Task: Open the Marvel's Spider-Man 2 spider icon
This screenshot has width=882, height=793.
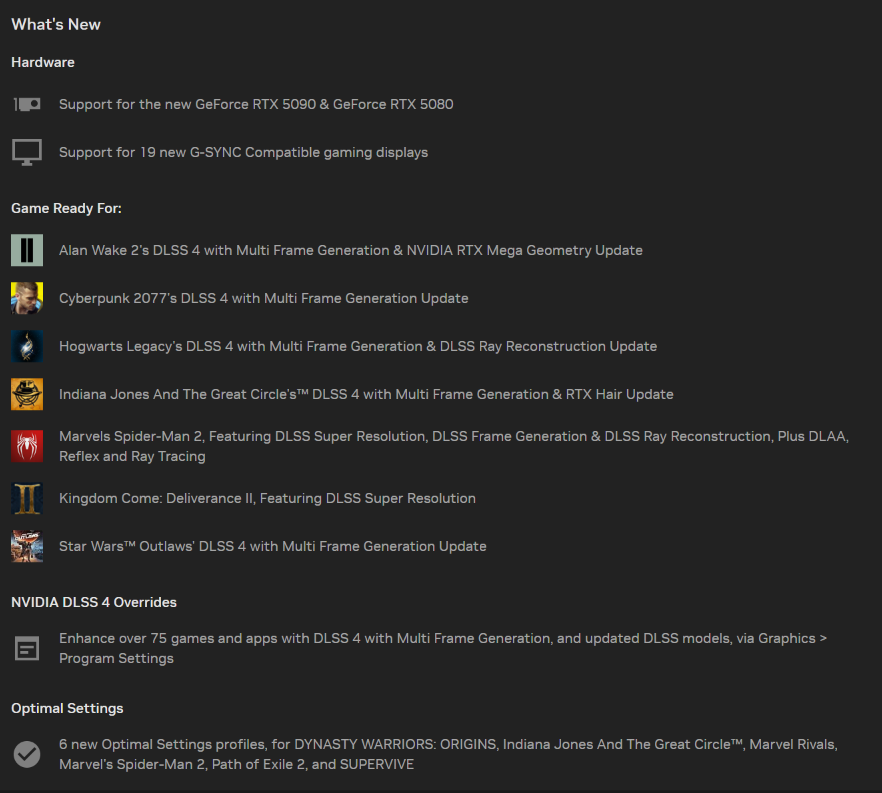Action: (27, 446)
